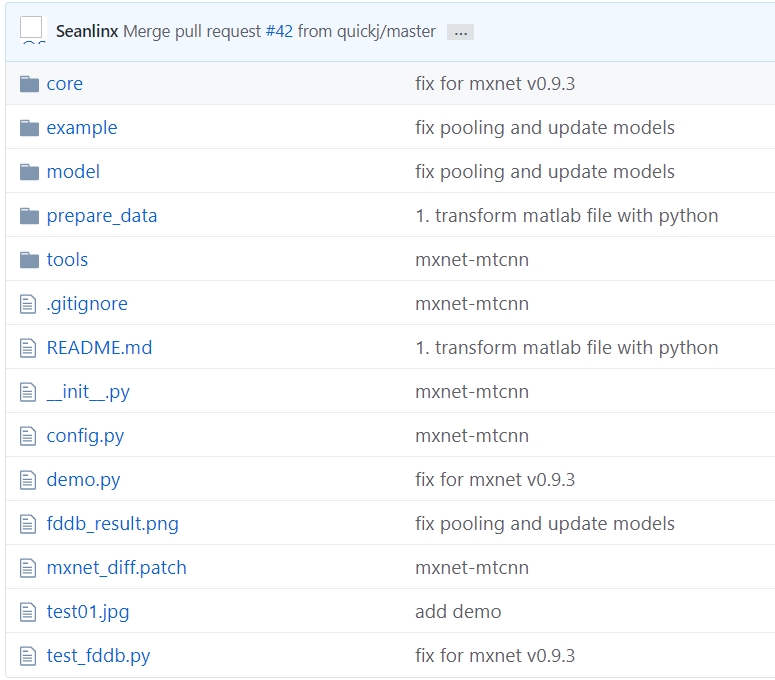Image resolution: width=775 pixels, height=680 pixels.
Task: Click the core folder icon
Action: [29, 84]
